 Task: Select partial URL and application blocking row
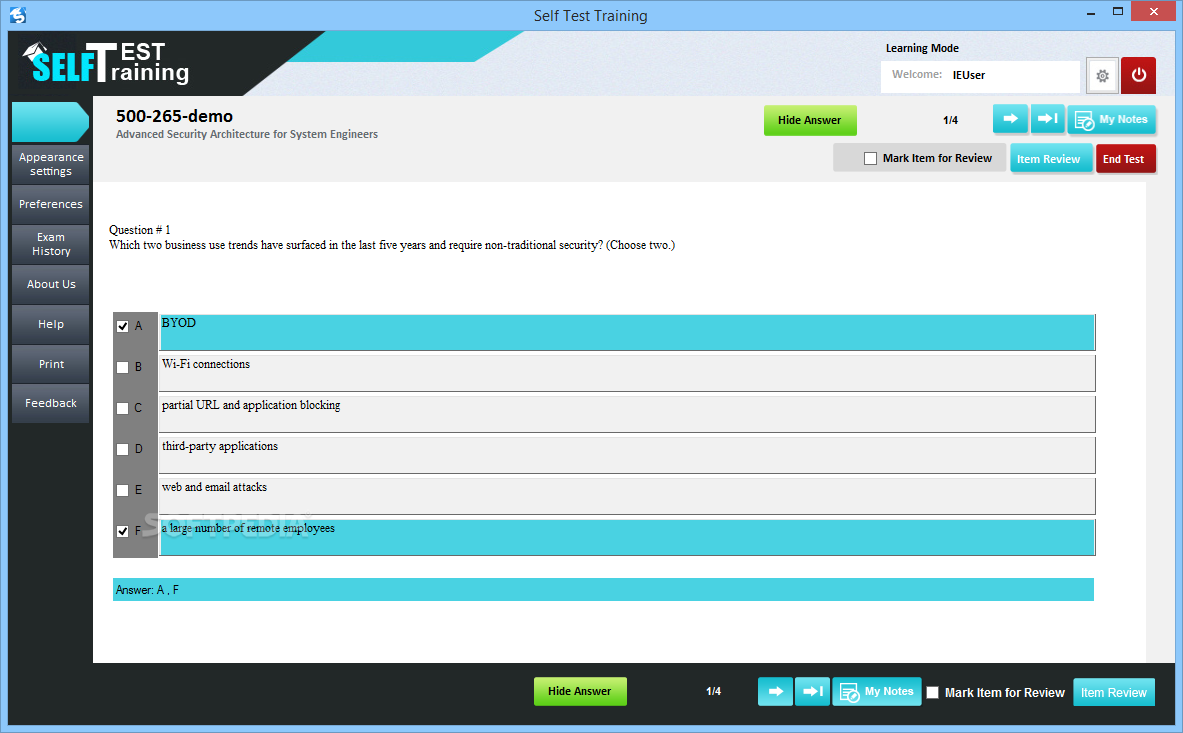click(627, 415)
